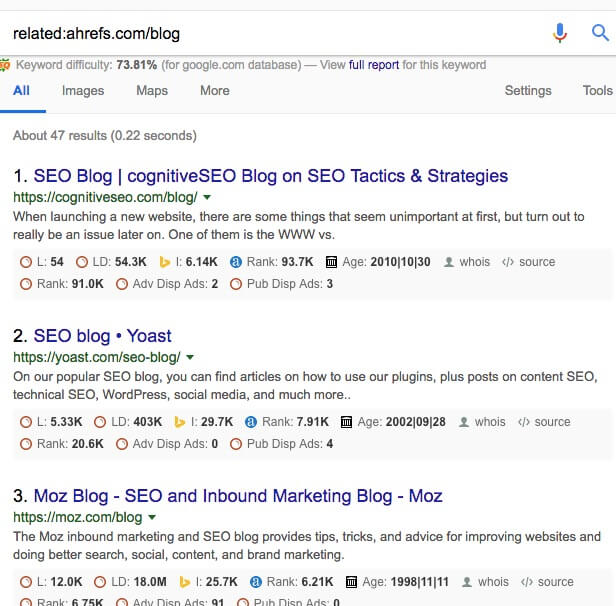View source for the Yoast result

click(x=544, y=422)
